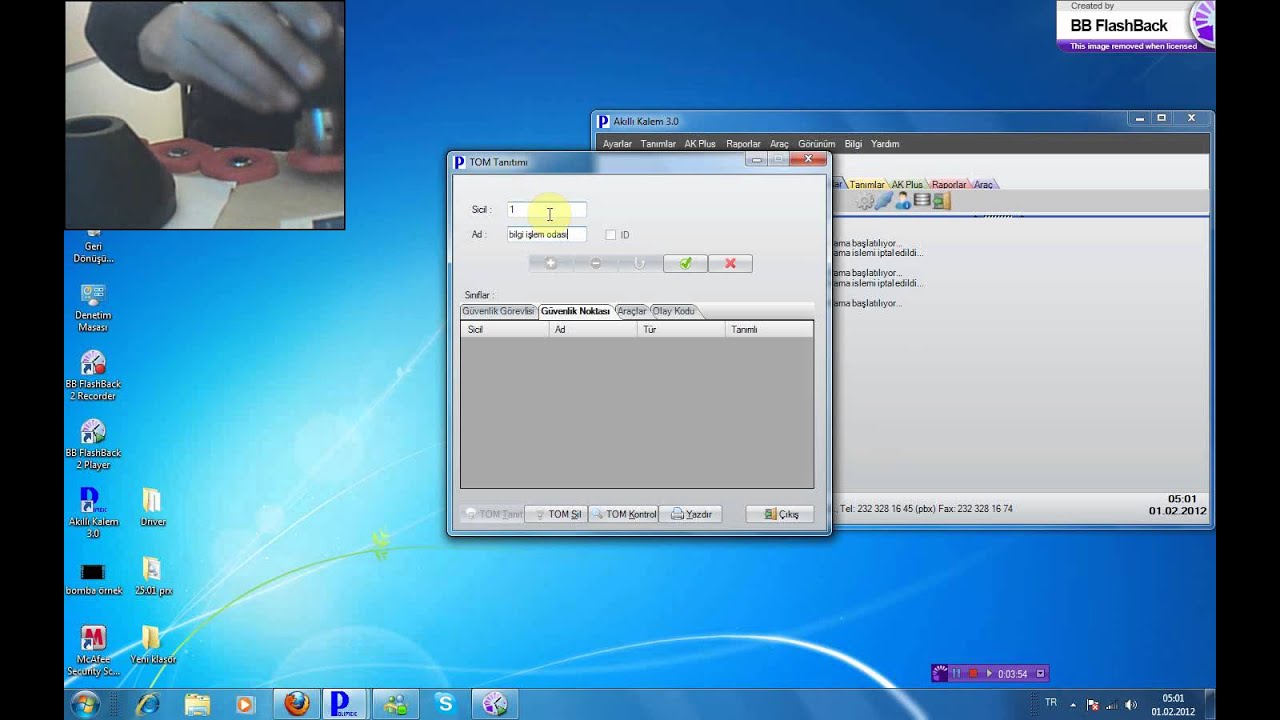Screen dimensions: 1280x720
Task: Open Ayarlar menu in Akıllı Kalem window
Action: point(617,144)
